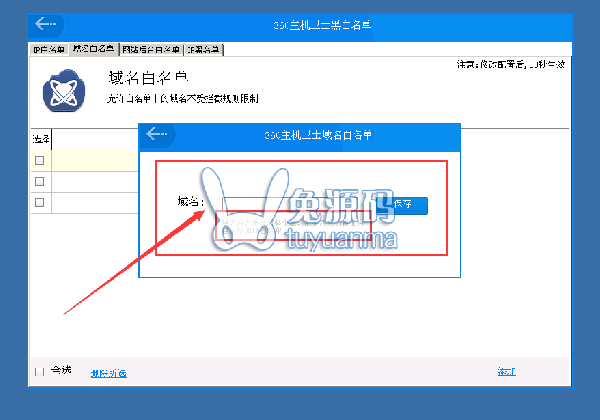The width and height of the screenshot is (600, 420).
Task: Click the 选择 column header
Action: pyautogui.click(x=41, y=139)
